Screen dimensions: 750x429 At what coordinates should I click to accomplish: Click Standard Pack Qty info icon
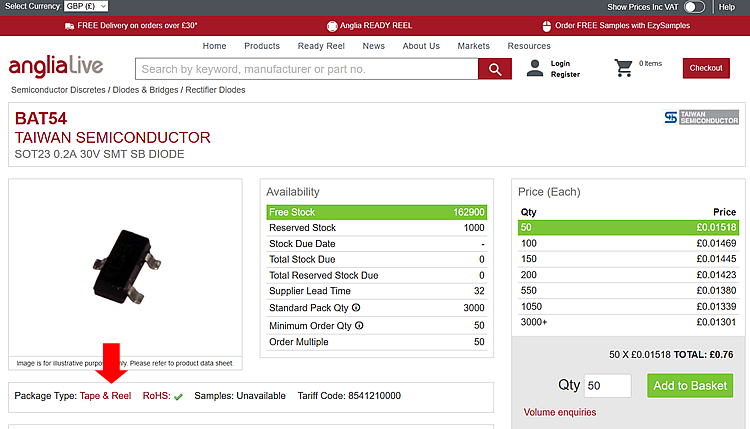(x=356, y=308)
